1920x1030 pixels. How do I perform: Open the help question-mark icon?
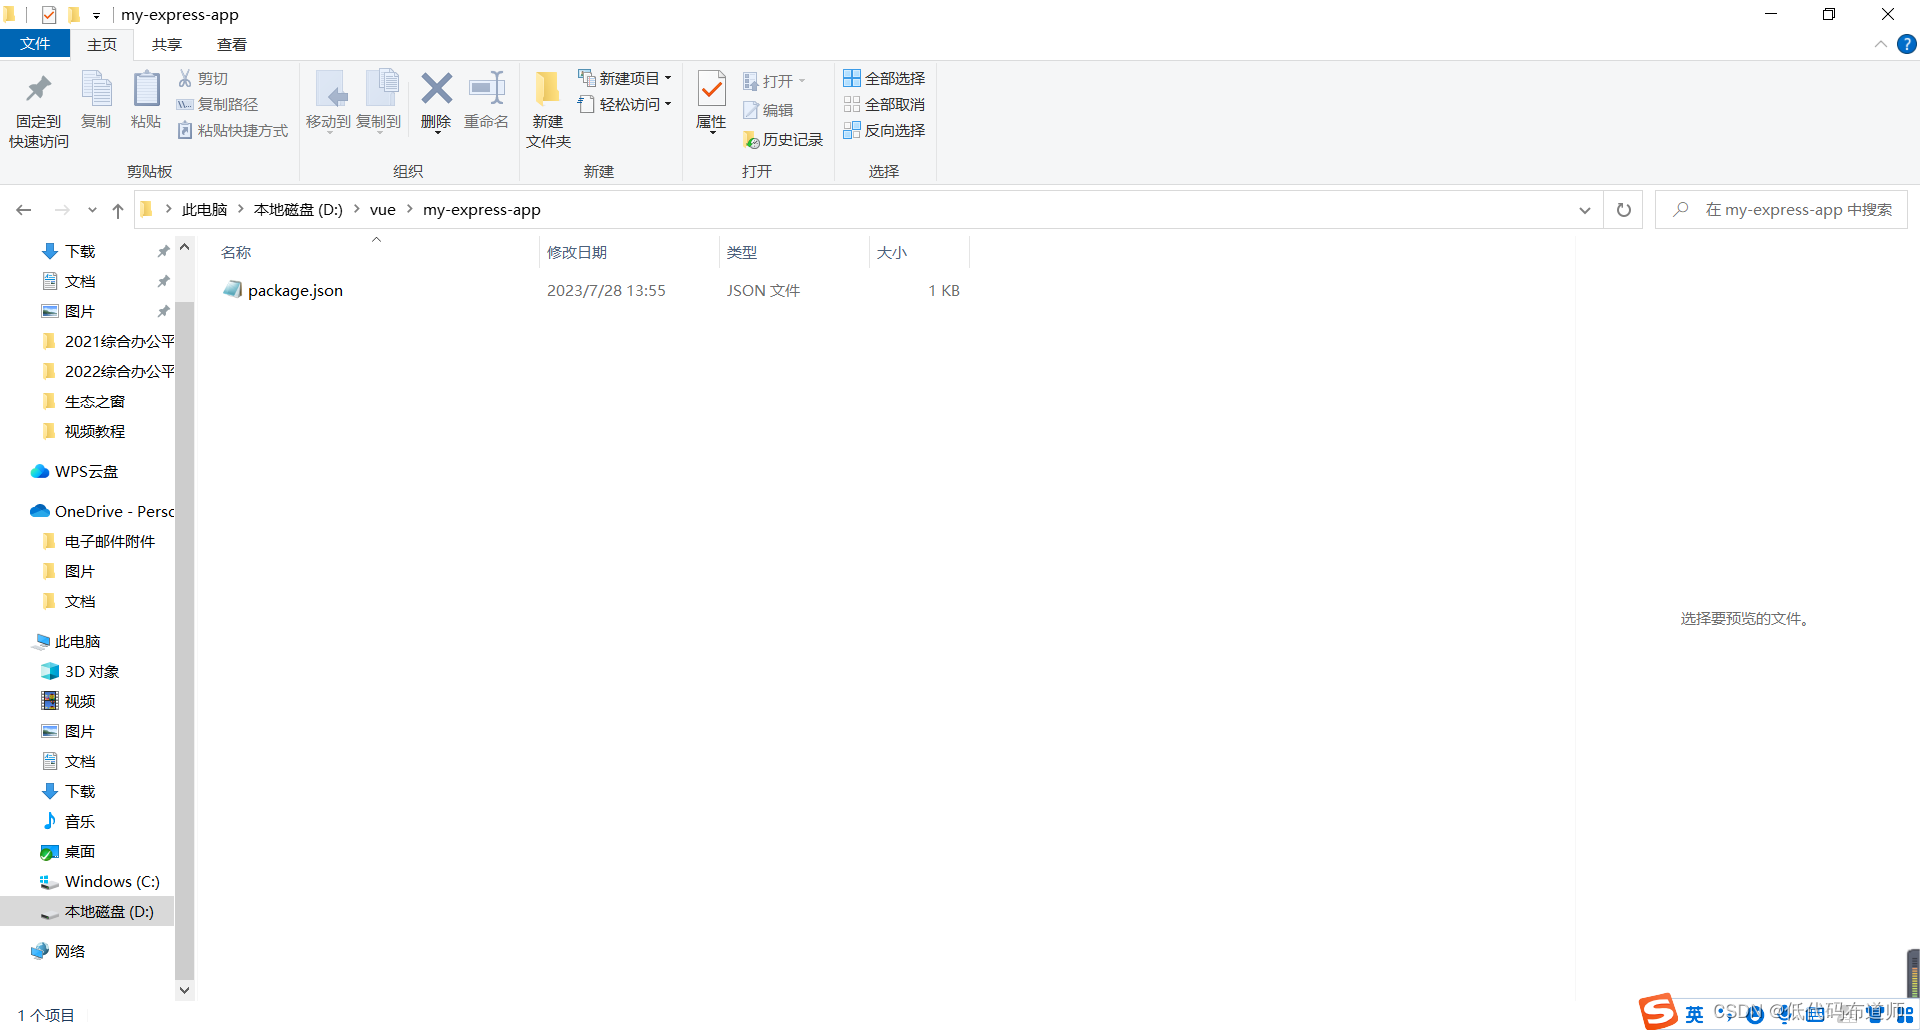coord(1907,44)
